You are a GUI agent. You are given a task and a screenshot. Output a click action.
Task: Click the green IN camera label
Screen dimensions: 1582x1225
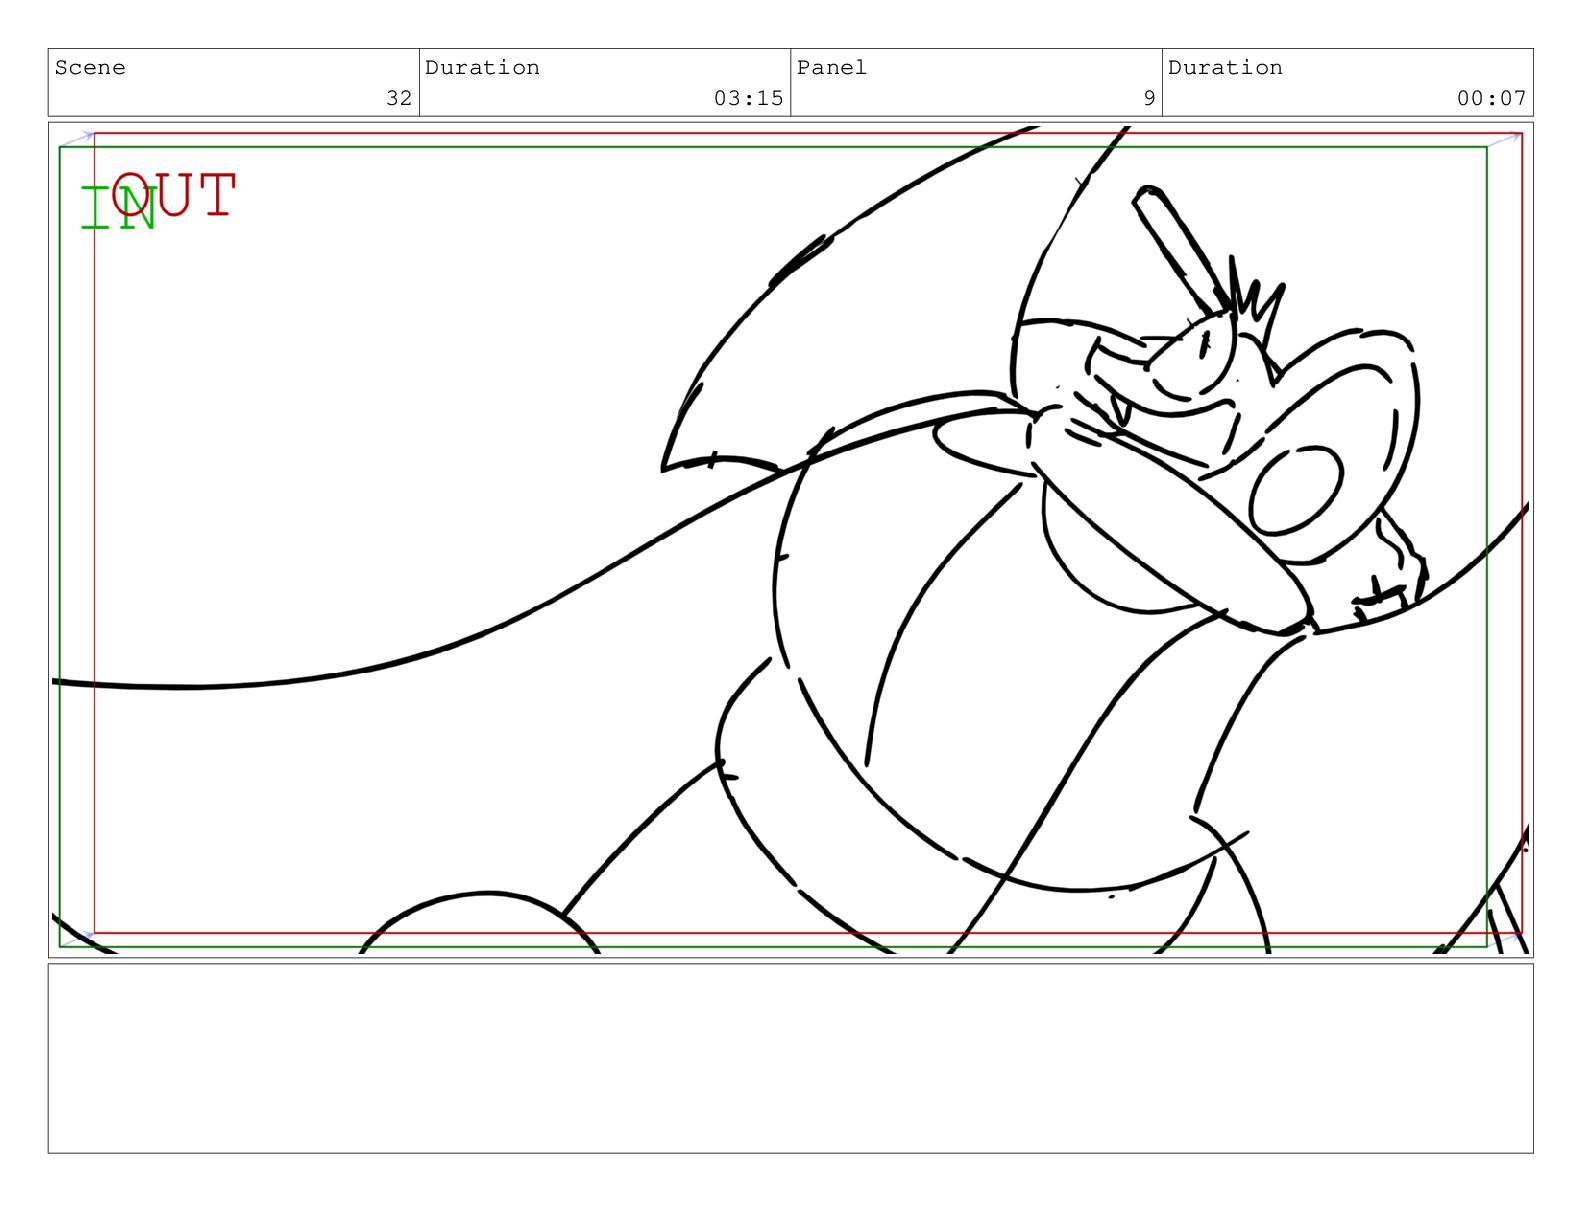118,208
